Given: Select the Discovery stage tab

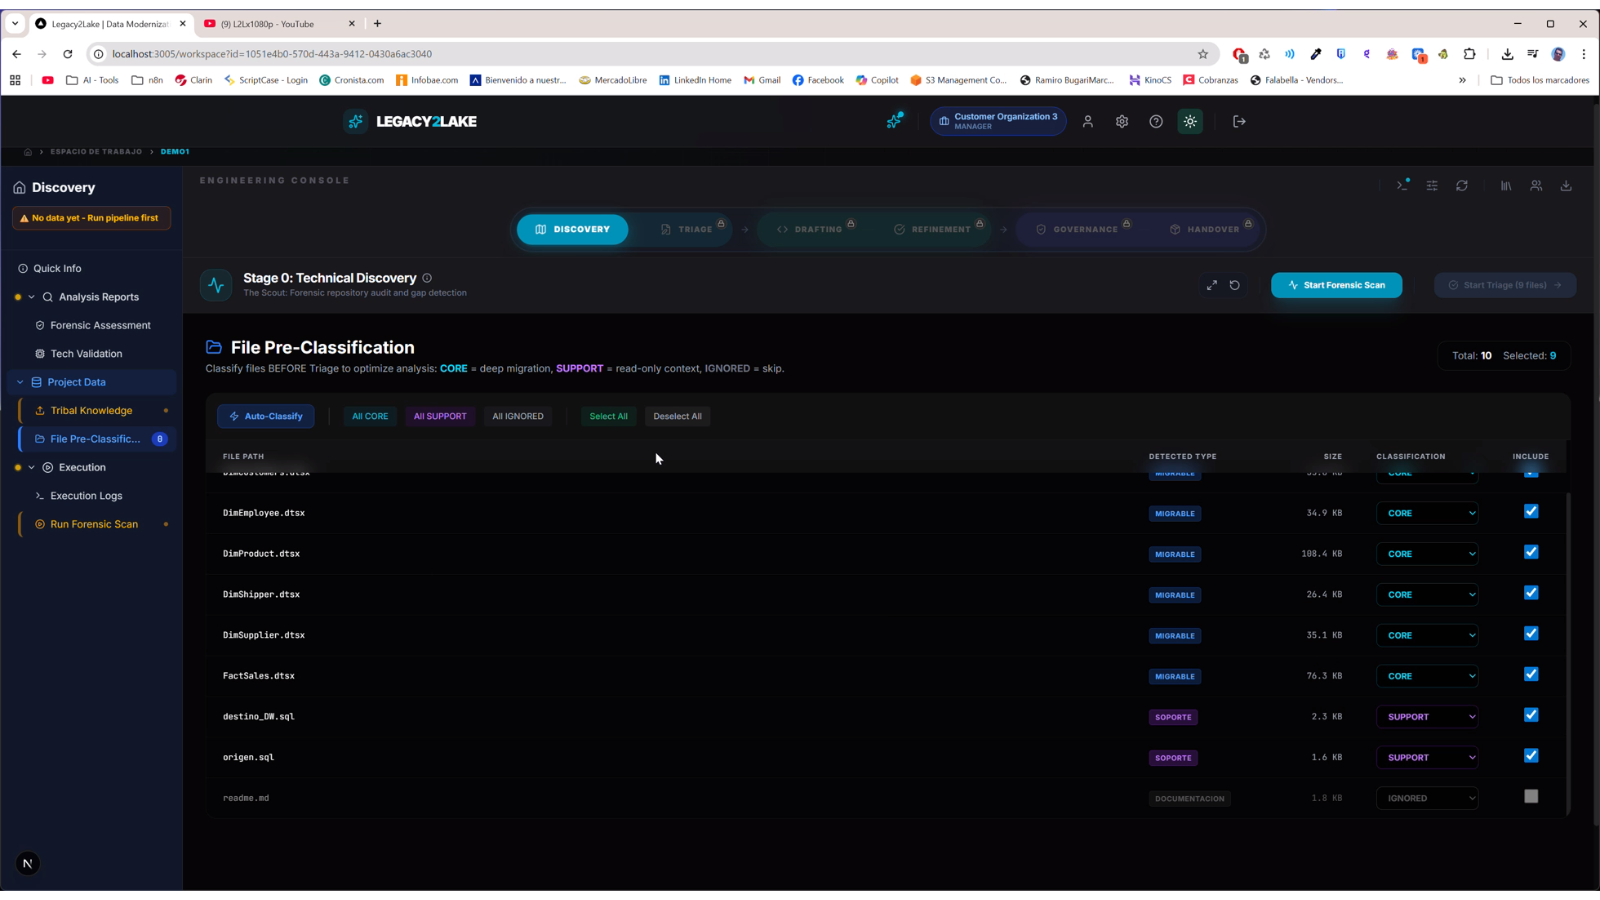Looking at the screenshot, I should [572, 229].
